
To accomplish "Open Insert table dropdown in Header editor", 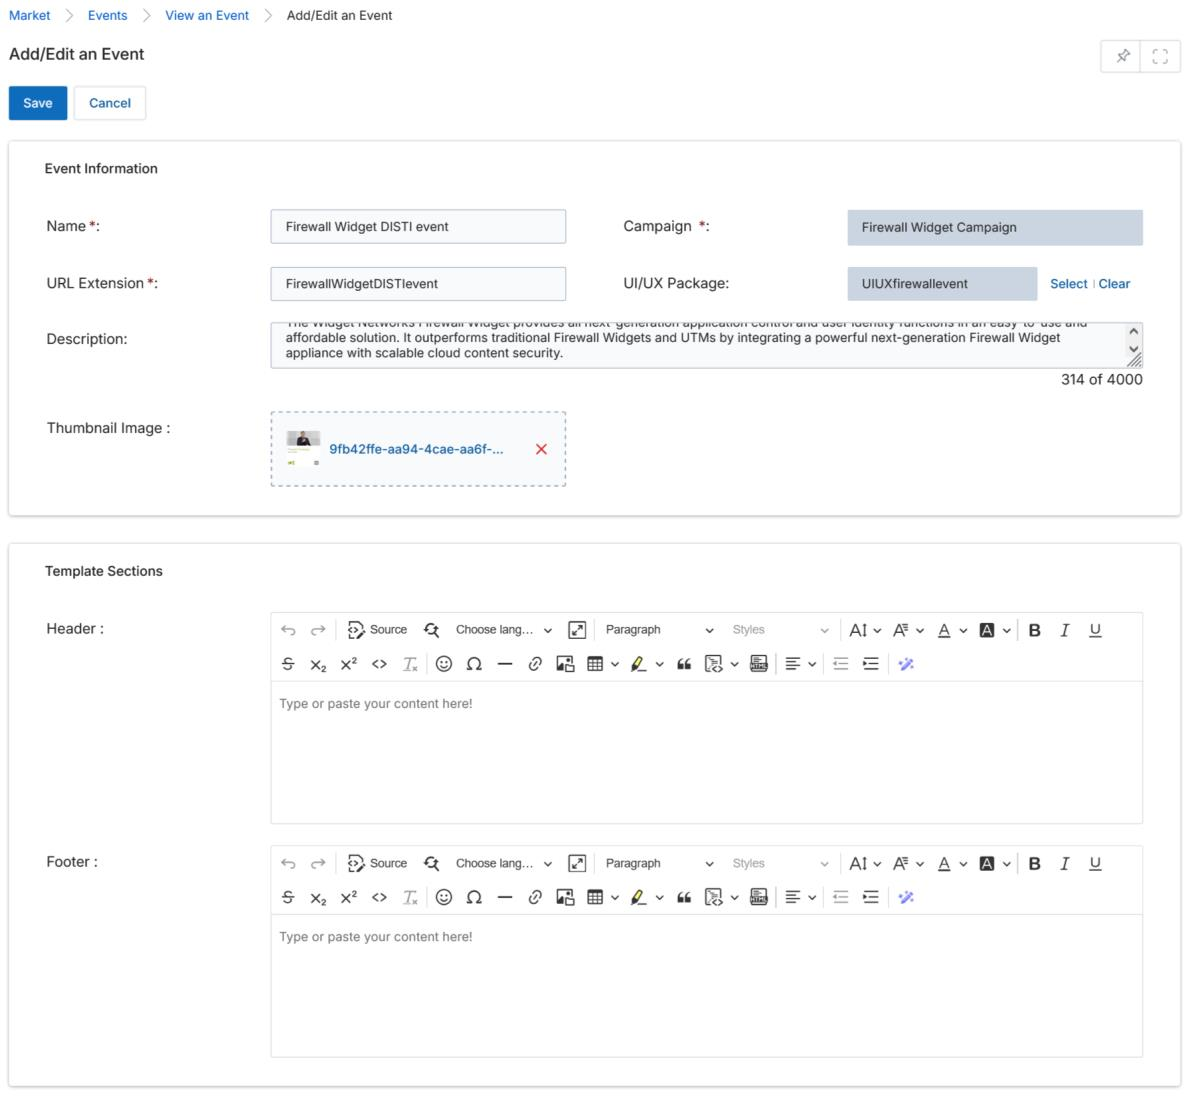I will click(614, 665).
